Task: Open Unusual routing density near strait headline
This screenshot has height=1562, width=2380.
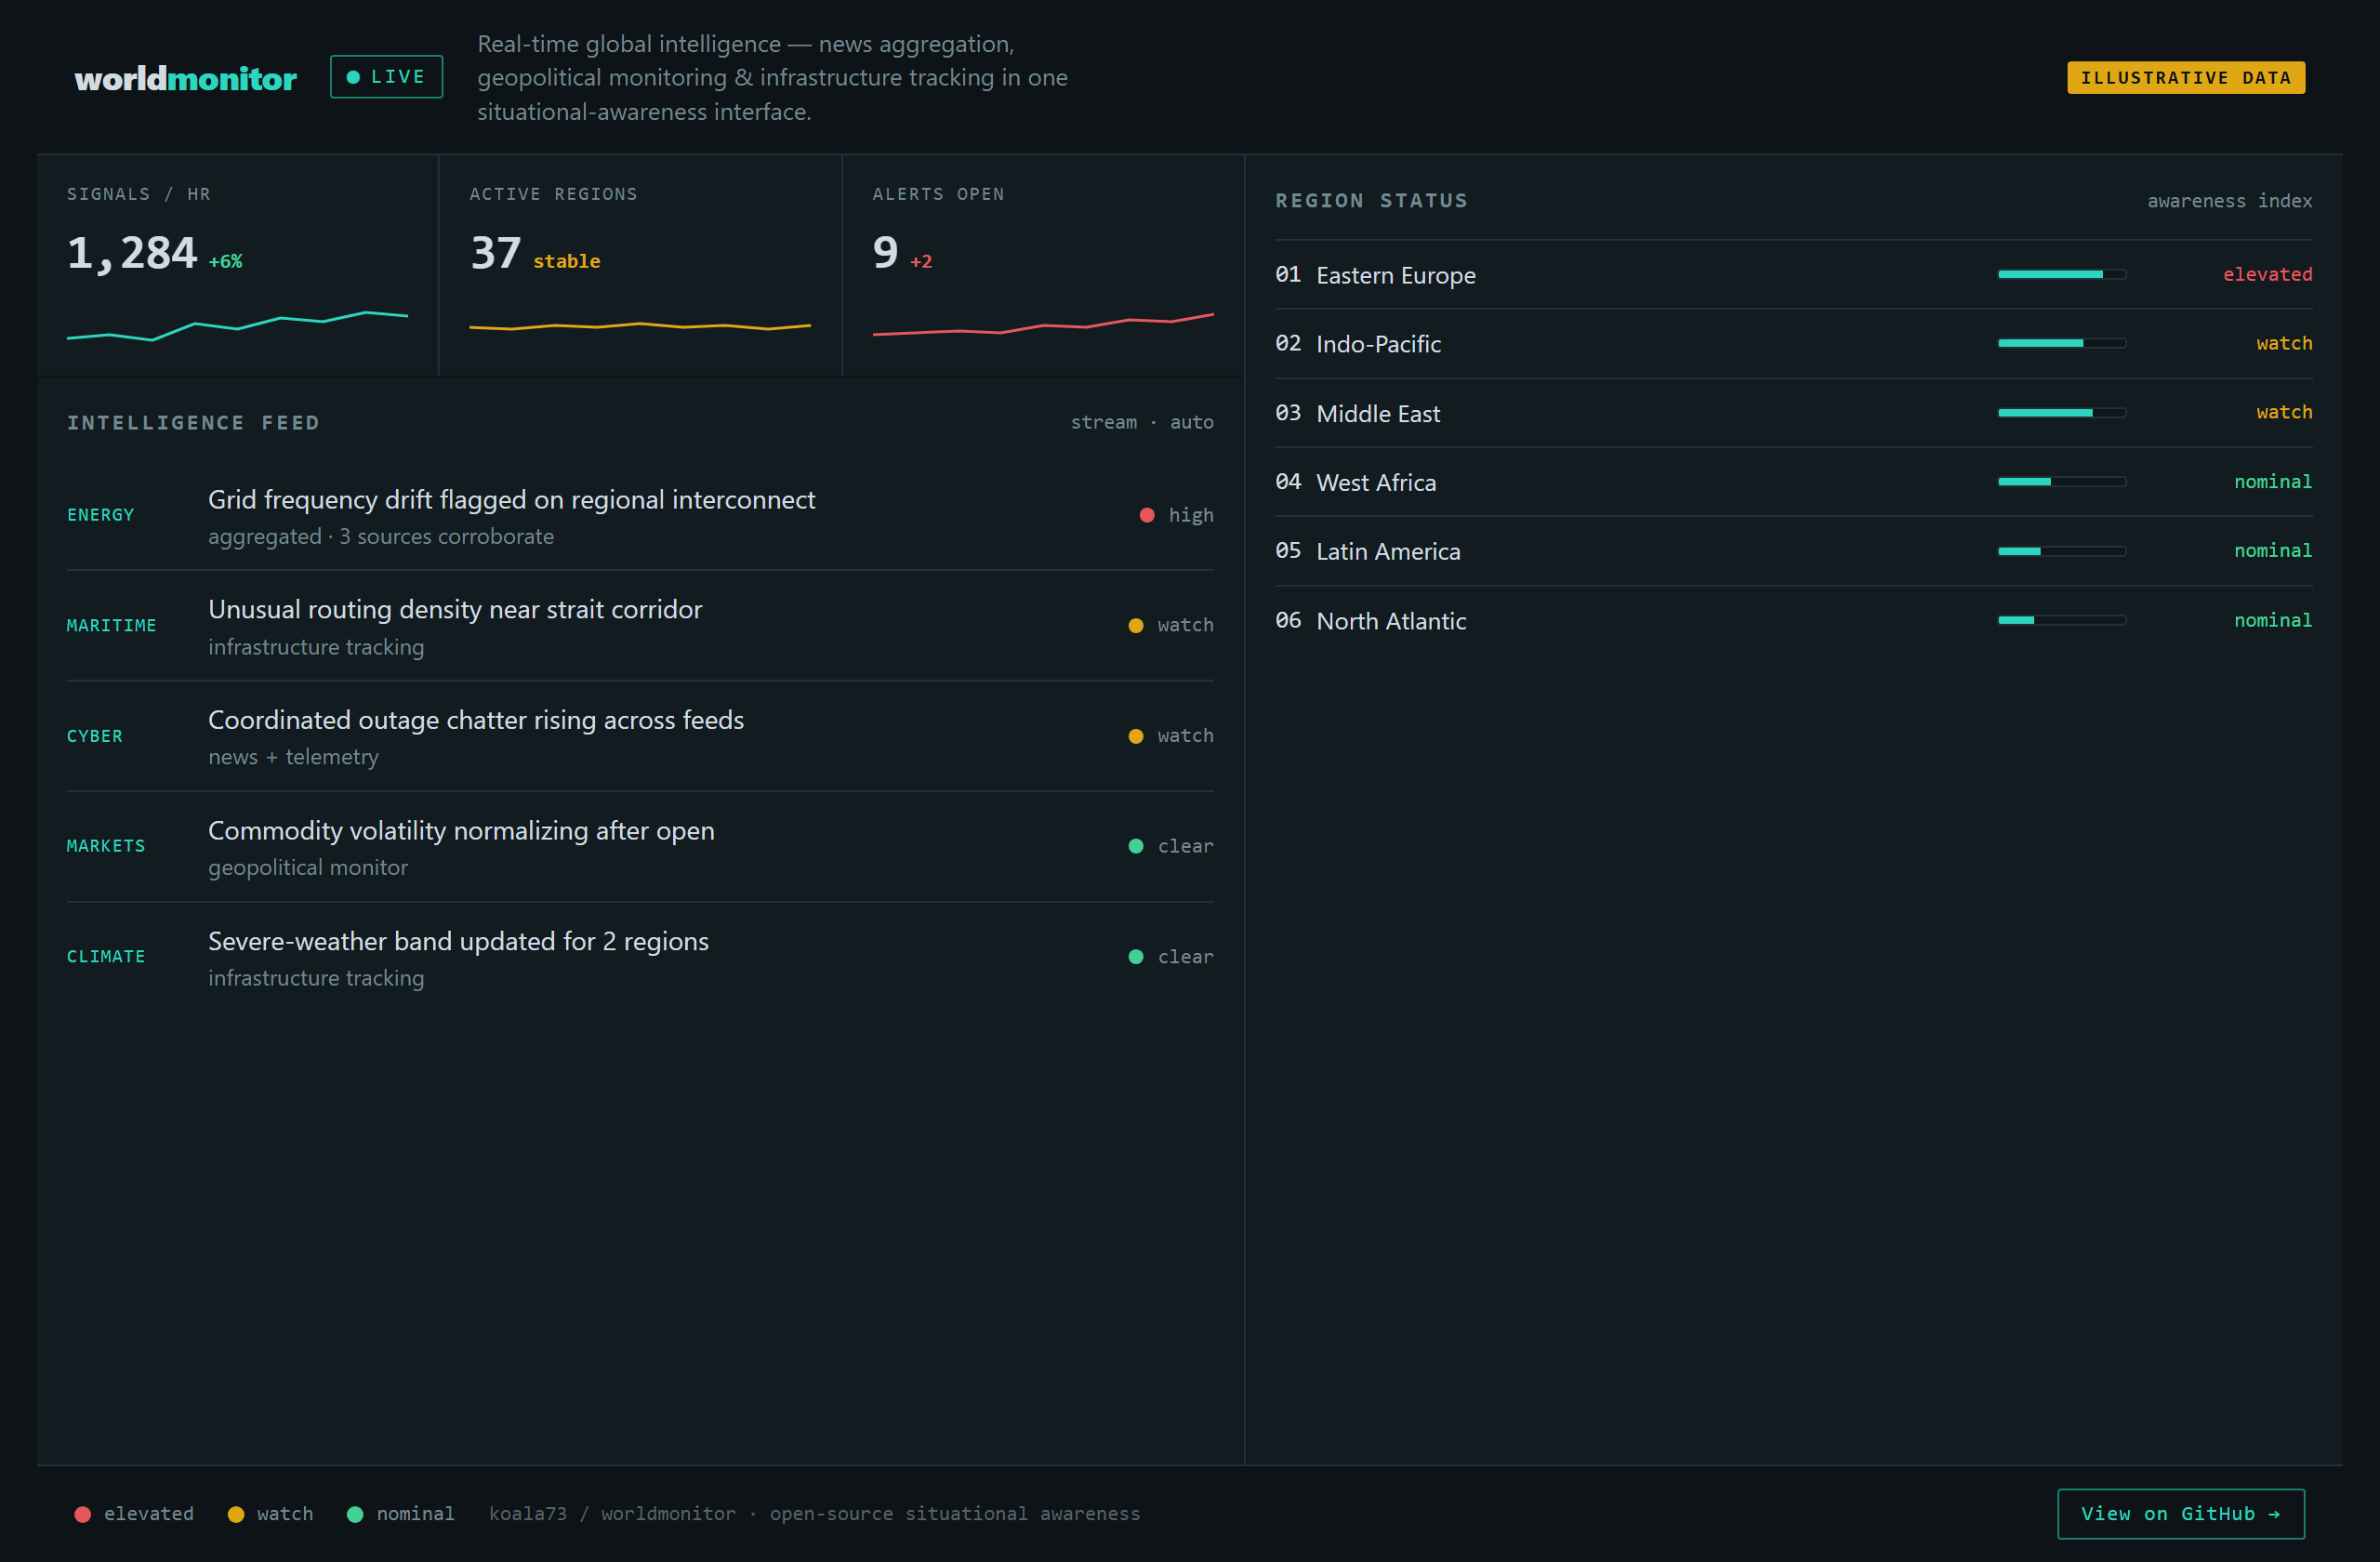Action: click(x=455, y=610)
